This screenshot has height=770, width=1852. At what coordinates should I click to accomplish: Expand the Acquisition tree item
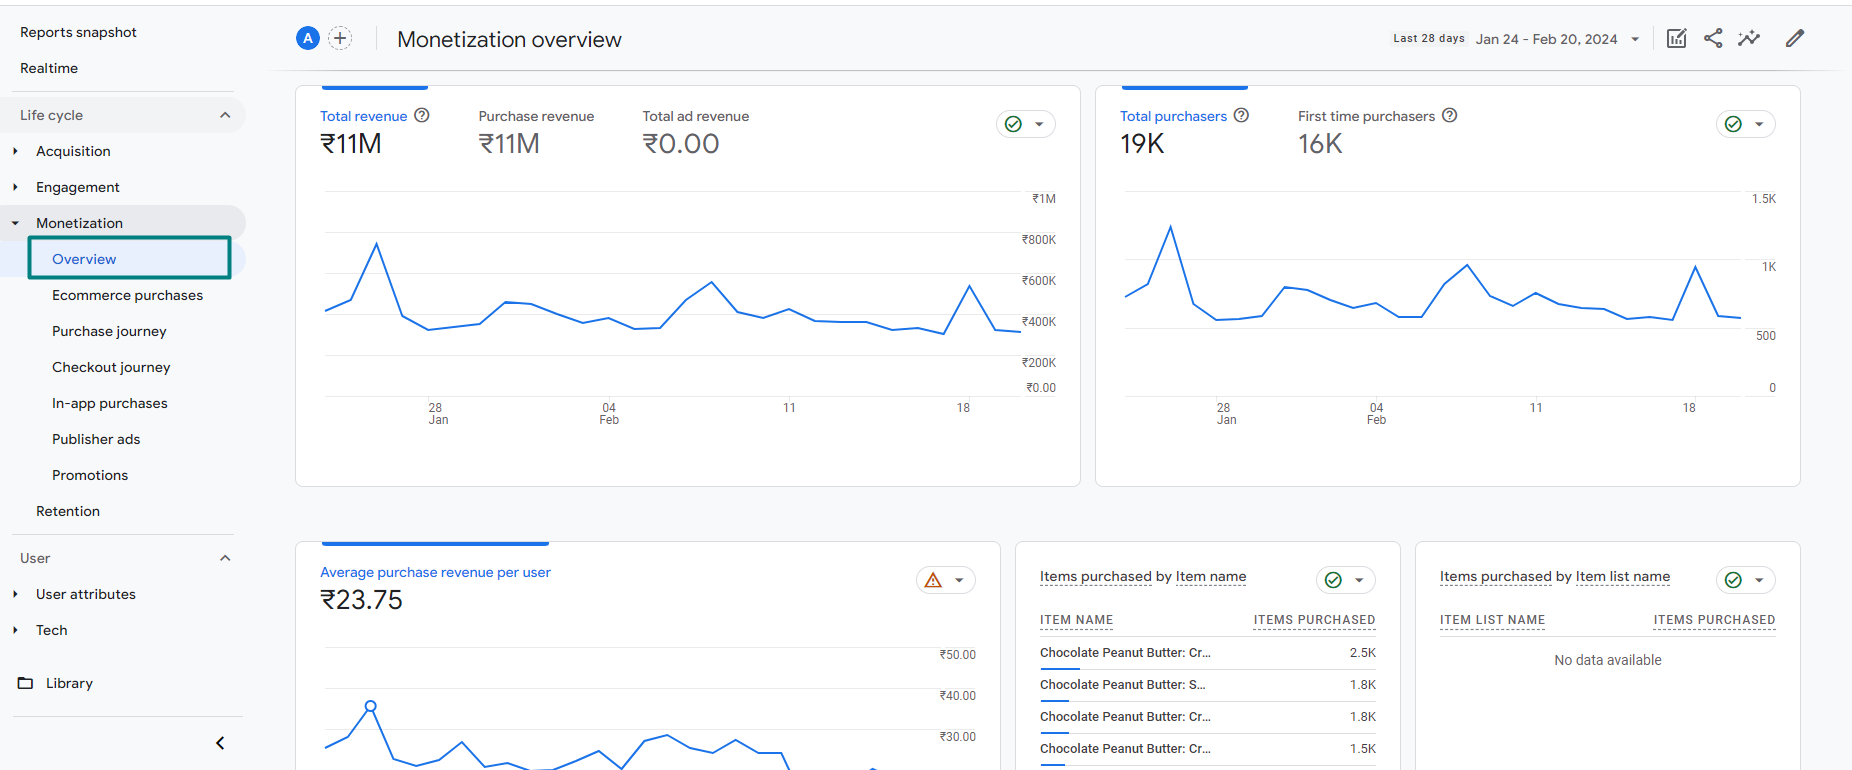pyautogui.click(x=15, y=151)
